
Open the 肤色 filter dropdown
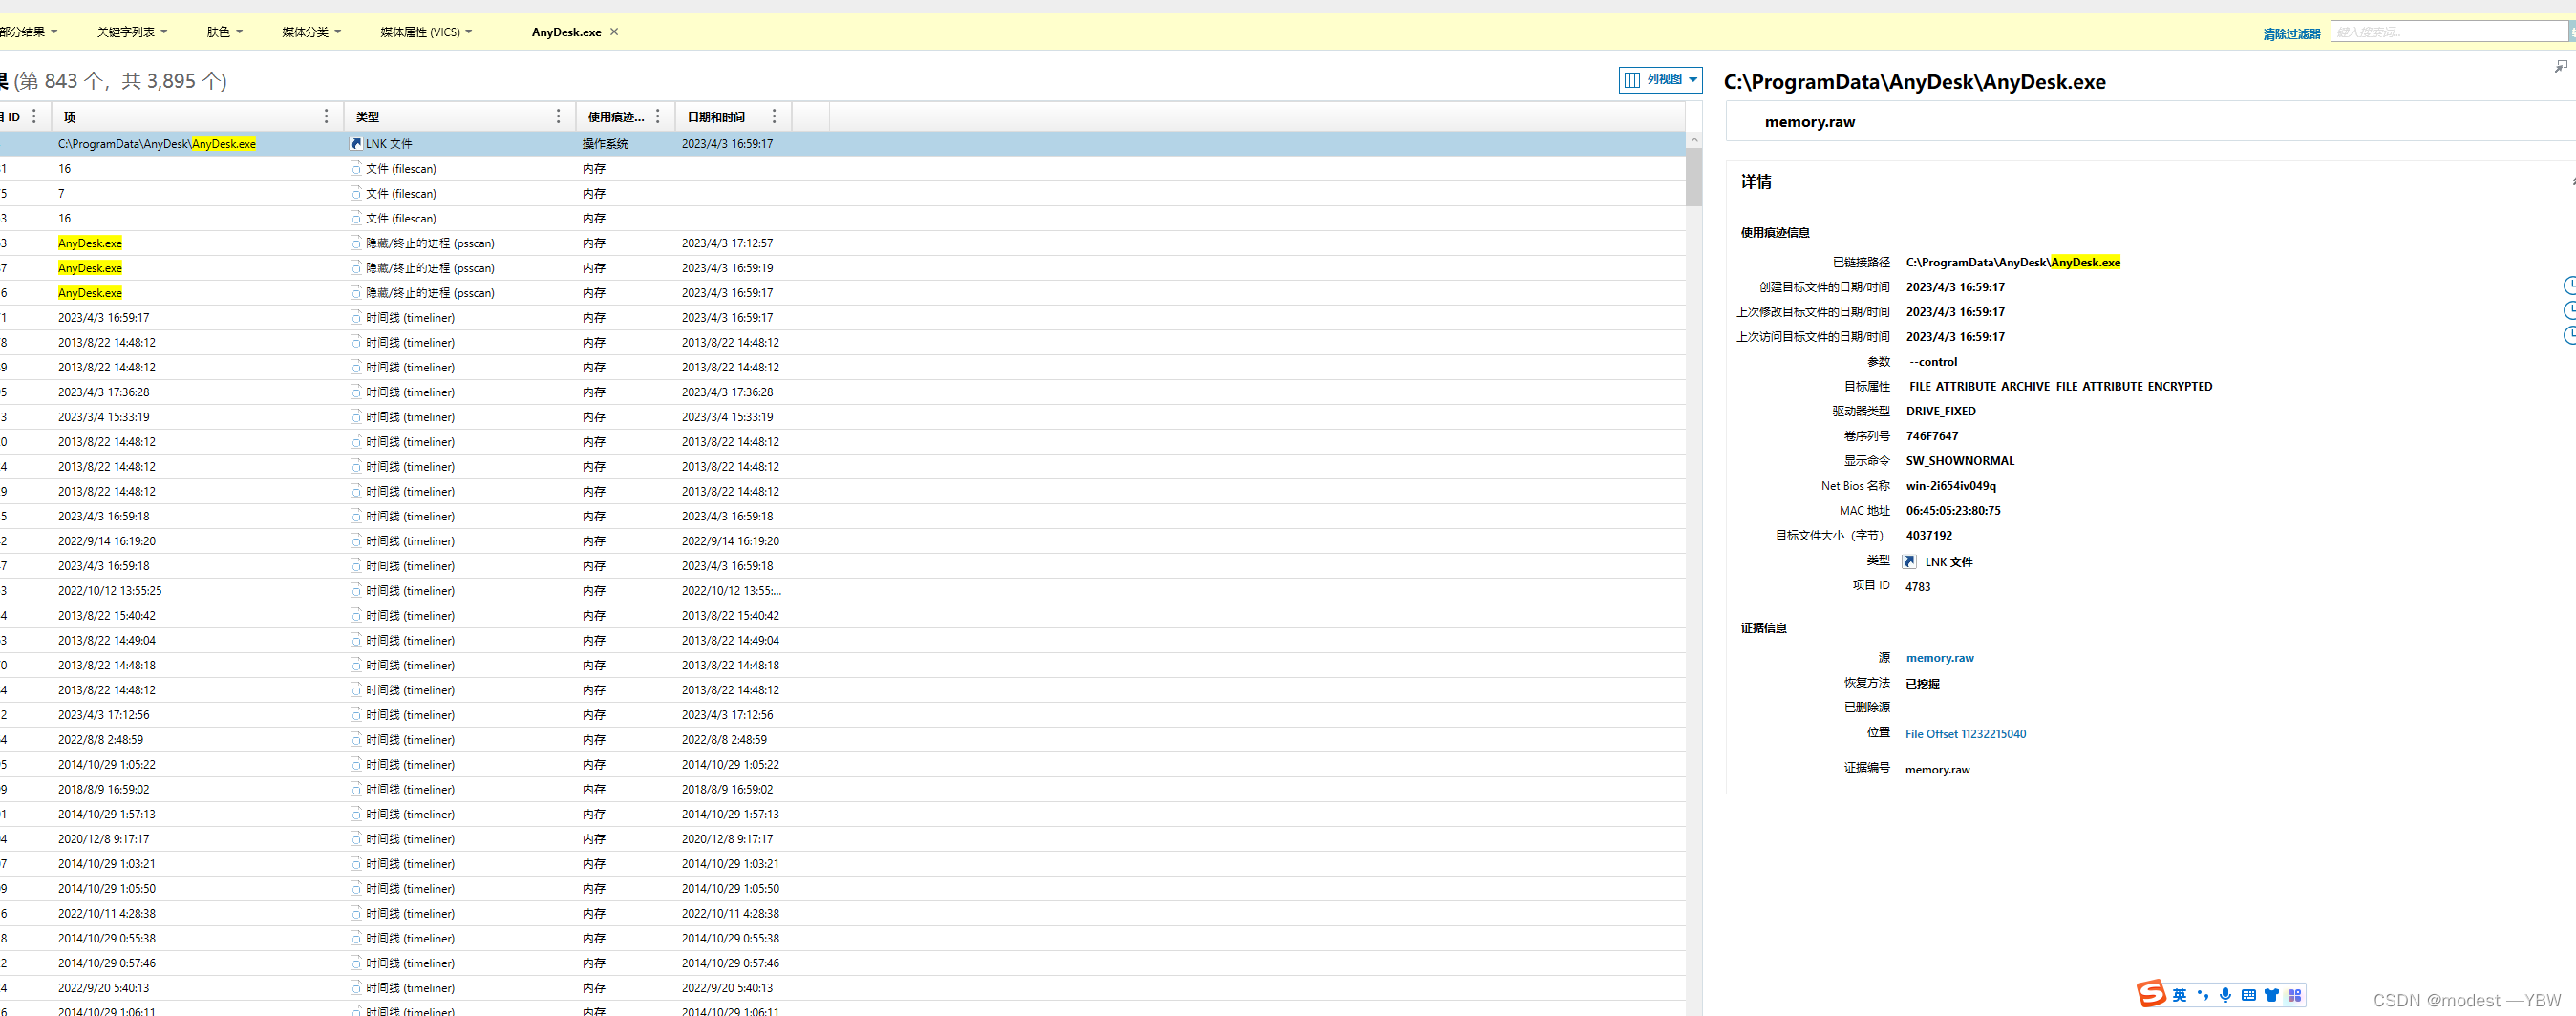[225, 32]
